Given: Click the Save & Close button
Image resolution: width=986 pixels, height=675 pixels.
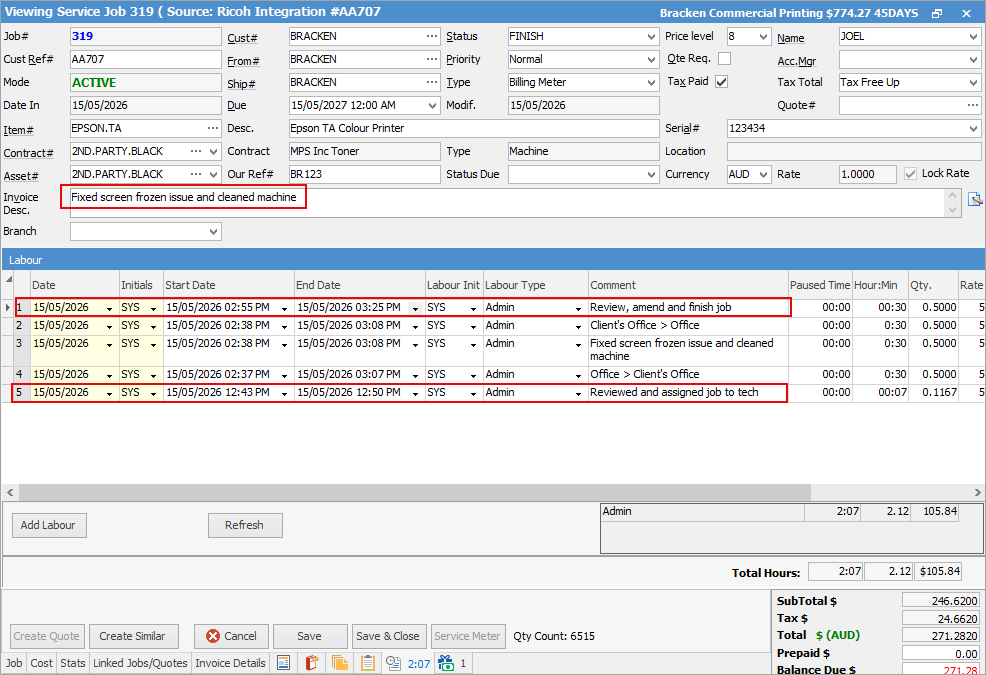Looking at the screenshot, I should coord(387,636).
